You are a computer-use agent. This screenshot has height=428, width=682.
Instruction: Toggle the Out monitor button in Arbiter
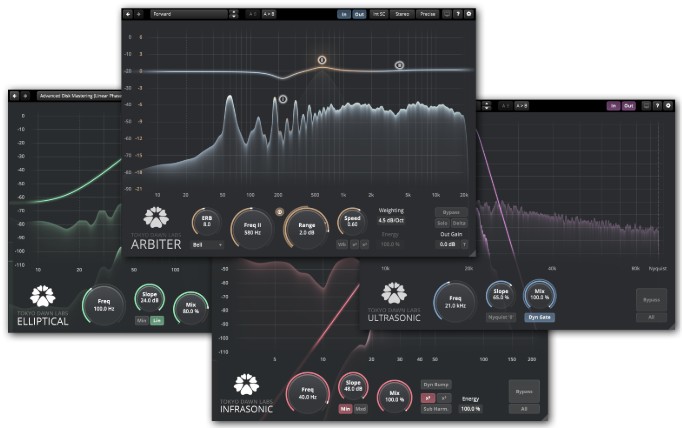click(359, 14)
